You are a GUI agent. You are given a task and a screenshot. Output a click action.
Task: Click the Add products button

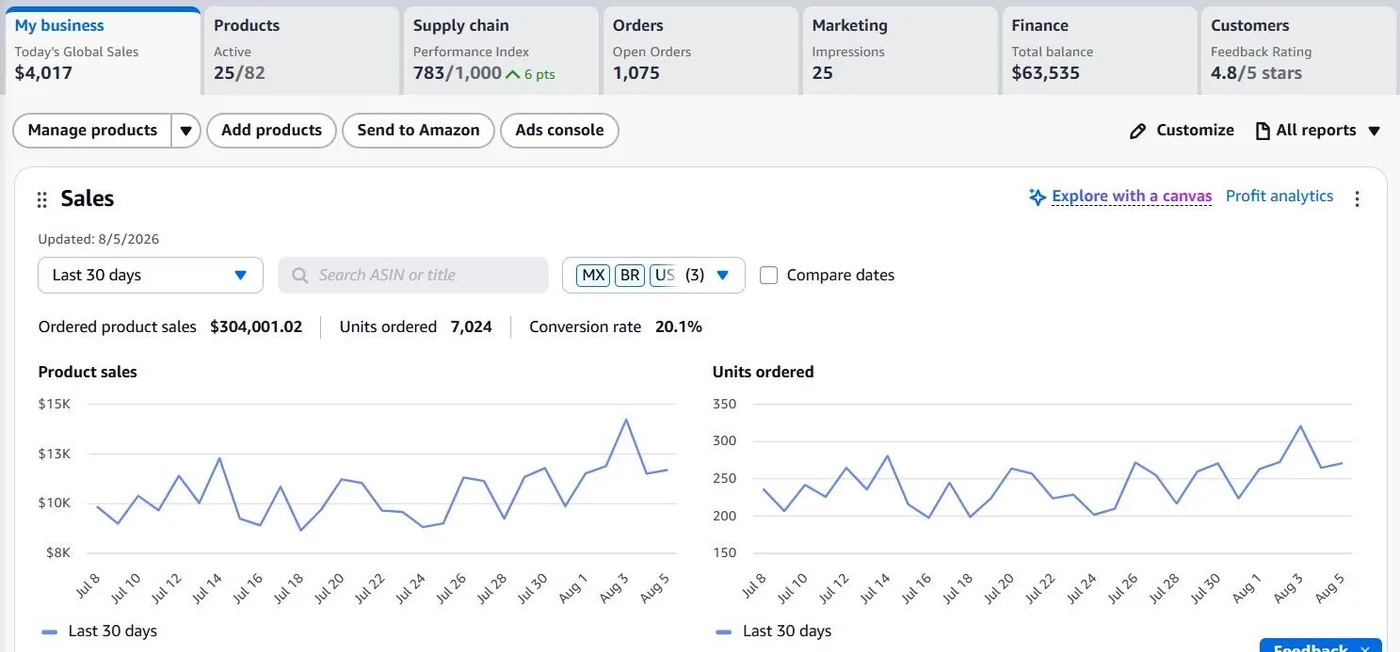[271, 131]
